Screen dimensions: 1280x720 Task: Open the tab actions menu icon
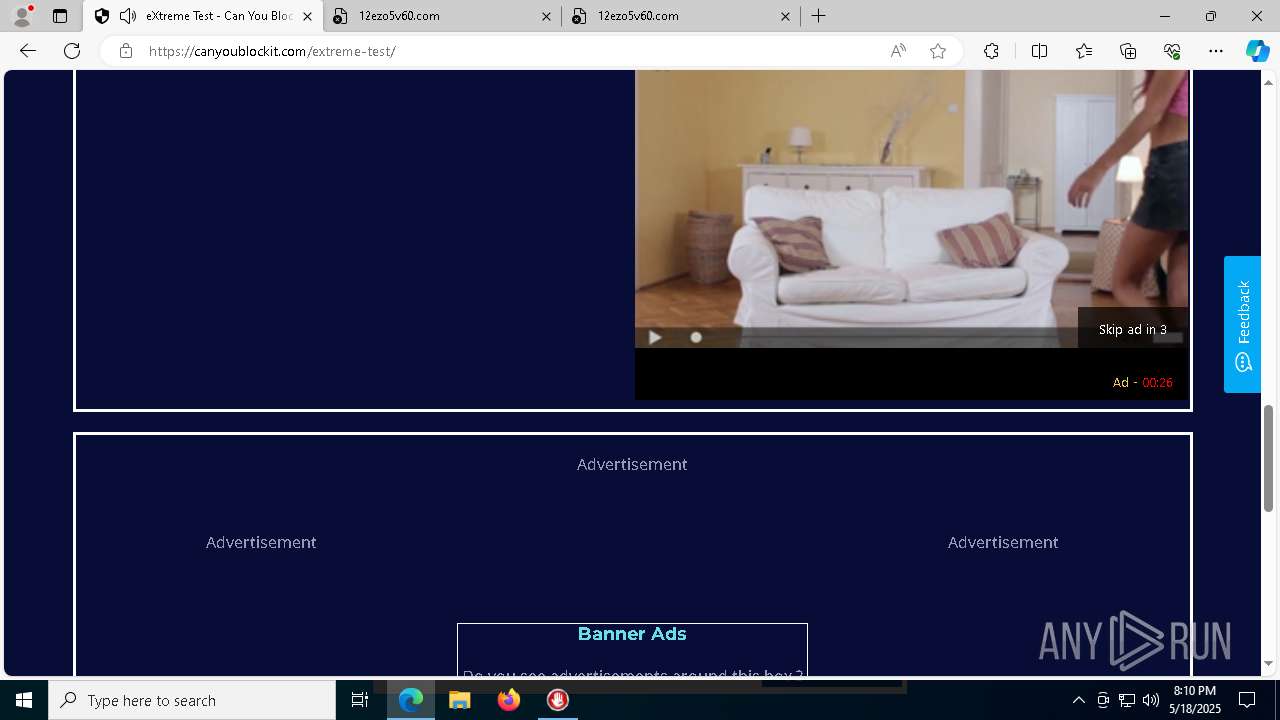pyautogui.click(x=60, y=16)
